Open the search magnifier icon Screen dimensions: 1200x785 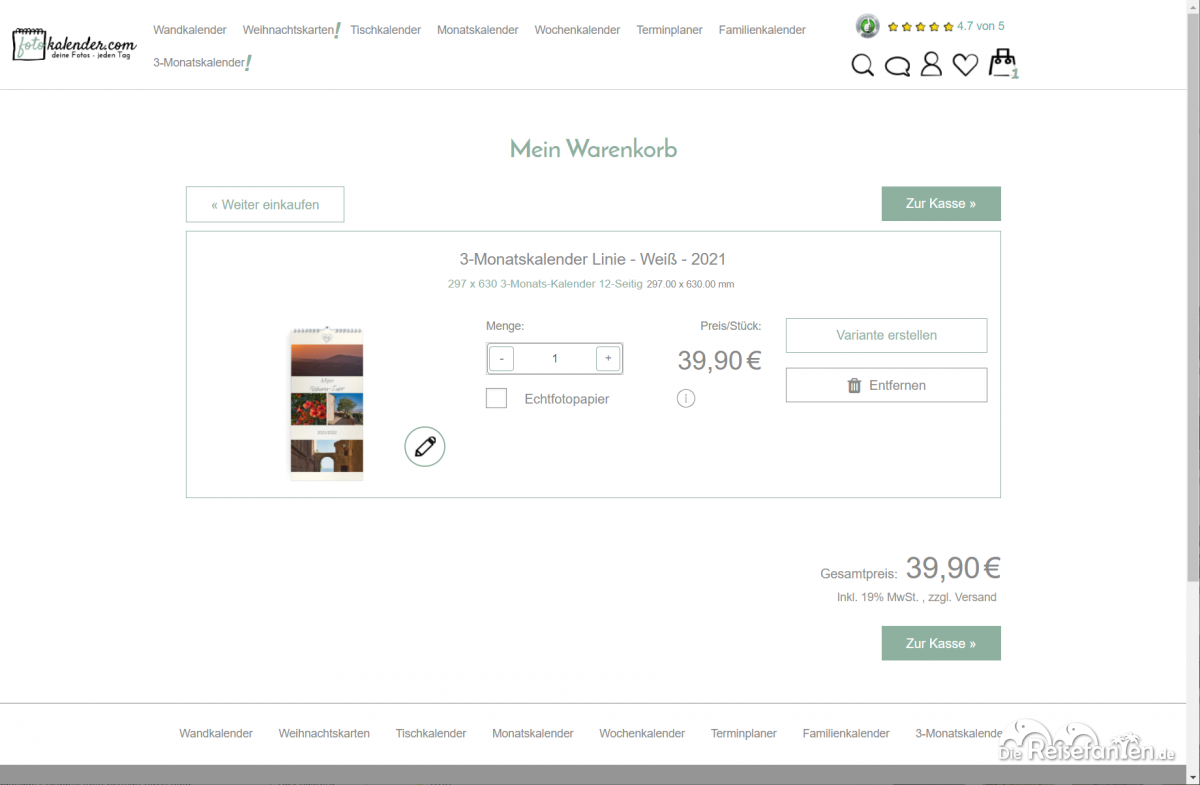coord(862,66)
